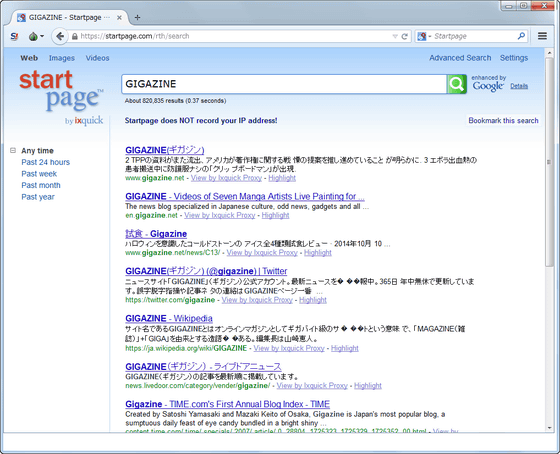Open the Settings link

coord(514,58)
